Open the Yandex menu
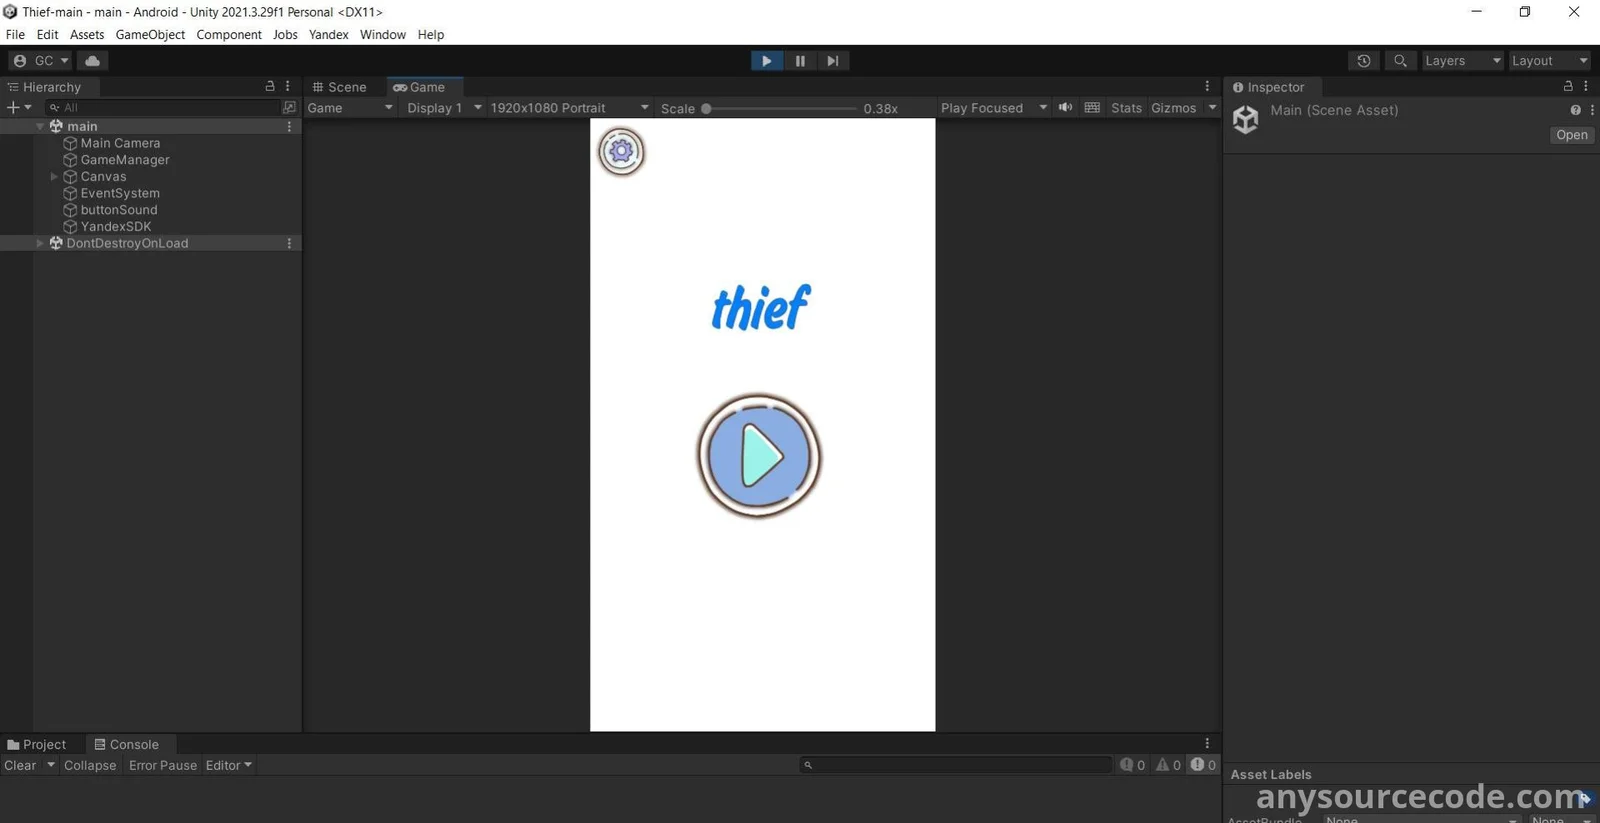 coord(328,35)
